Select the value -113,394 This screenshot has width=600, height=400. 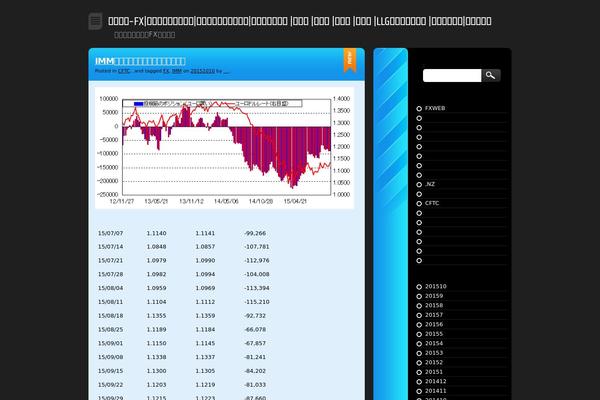(256, 288)
